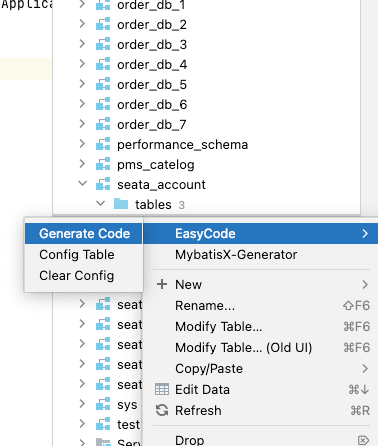
Task: Select Modify Table... (Old UI) entry
Action: [x=260, y=348]
